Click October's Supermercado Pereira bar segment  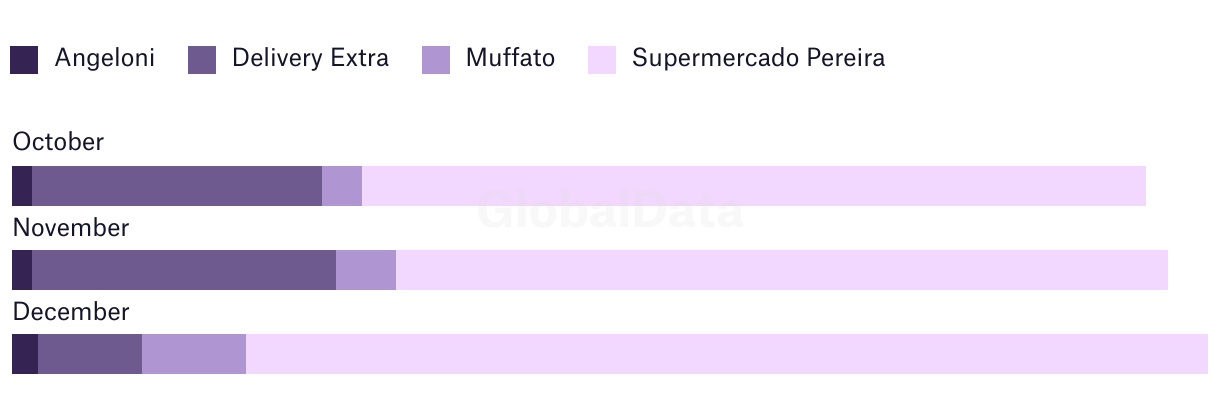(x=754, y=186)
